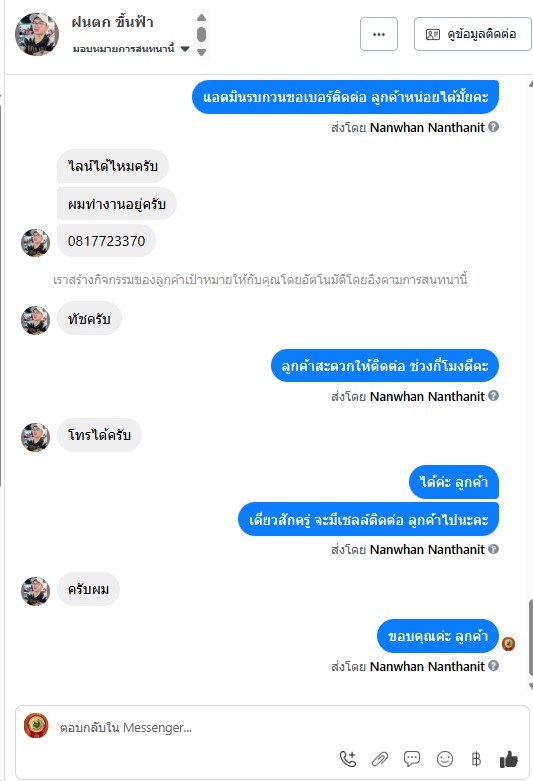
Task: Click the up arrow beside the contact name
Action: tap(201, 17)
